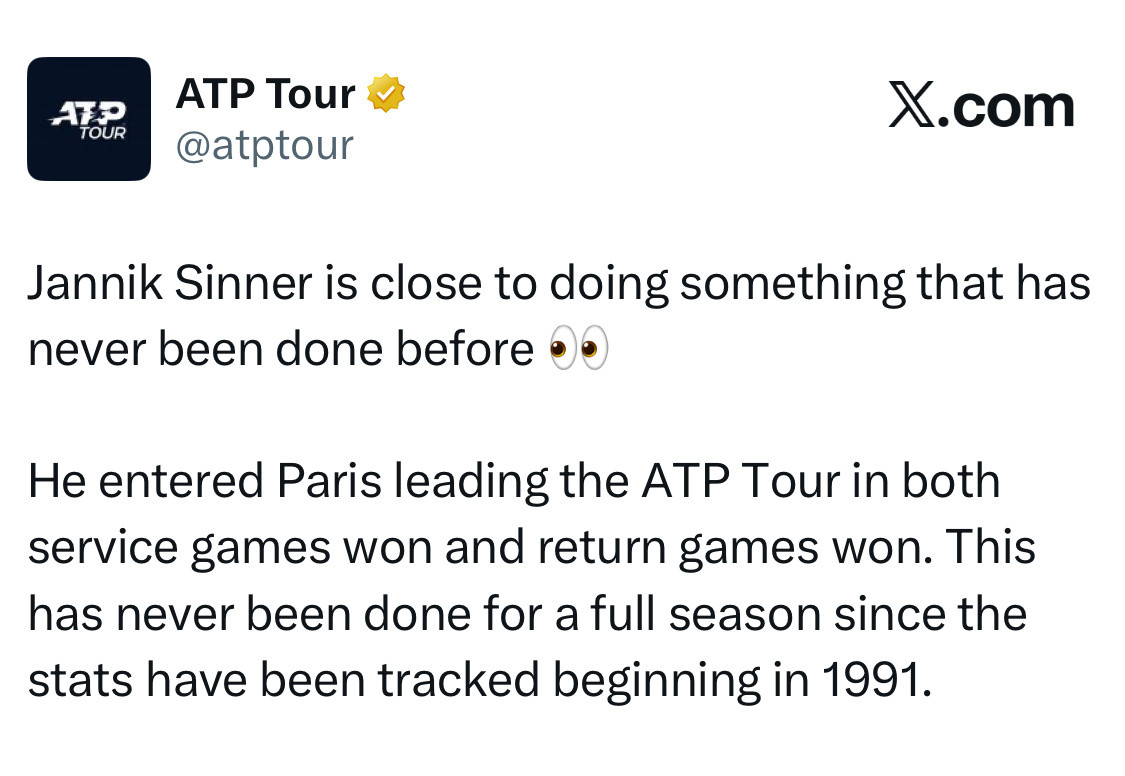Click the eyes emoji in the tweet
Viewport: 1125px width, 776px height.
point(579,350)
